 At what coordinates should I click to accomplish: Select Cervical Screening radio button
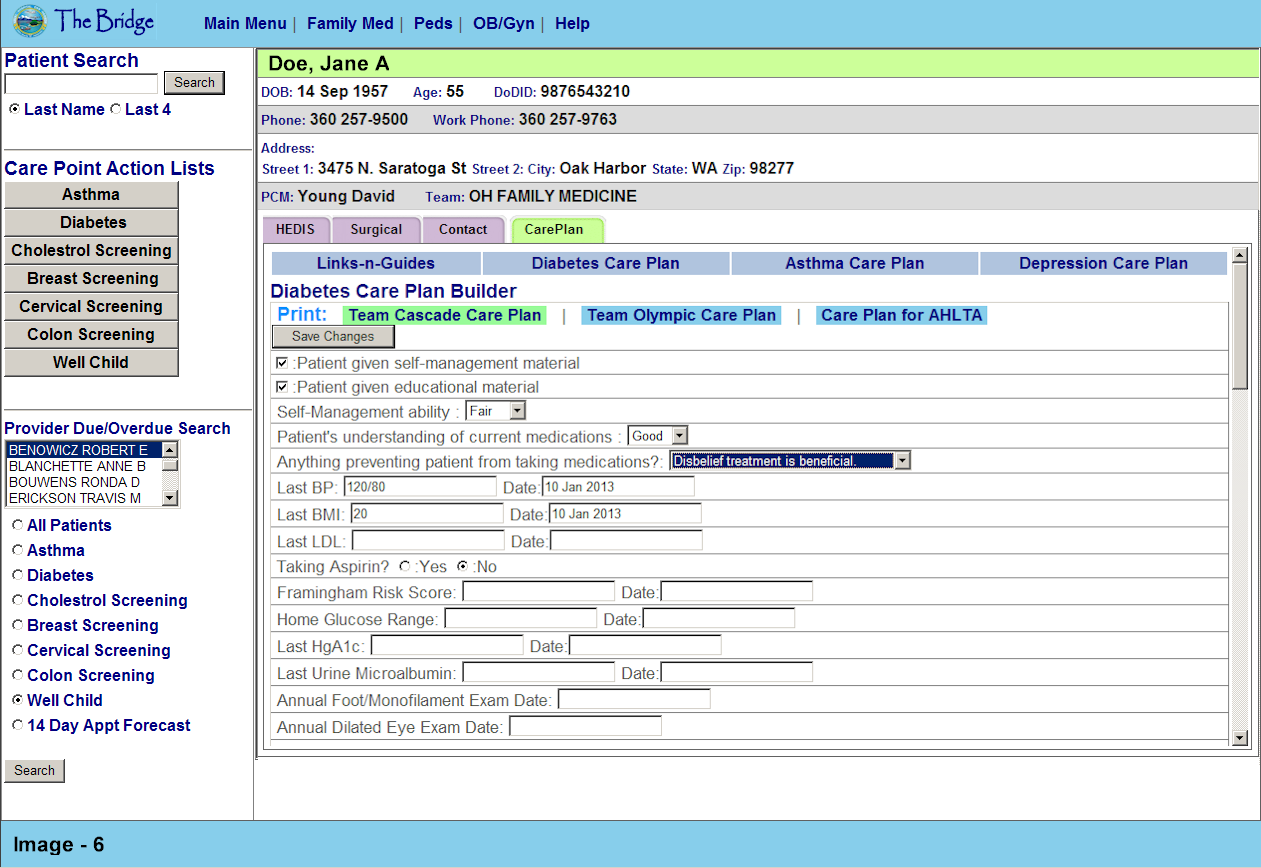point(18,650)
